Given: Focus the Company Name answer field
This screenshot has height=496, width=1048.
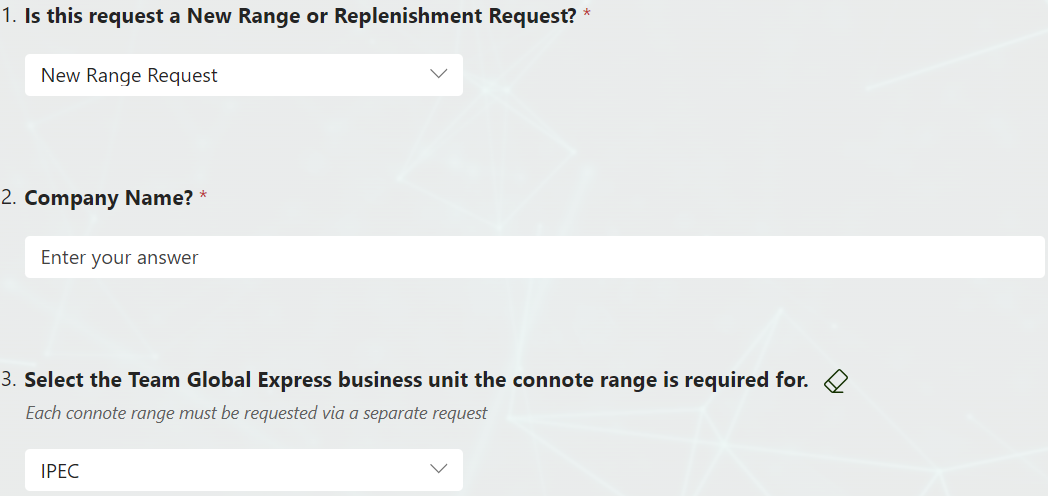Looking at the screenshot, I should tap(535, 257).
